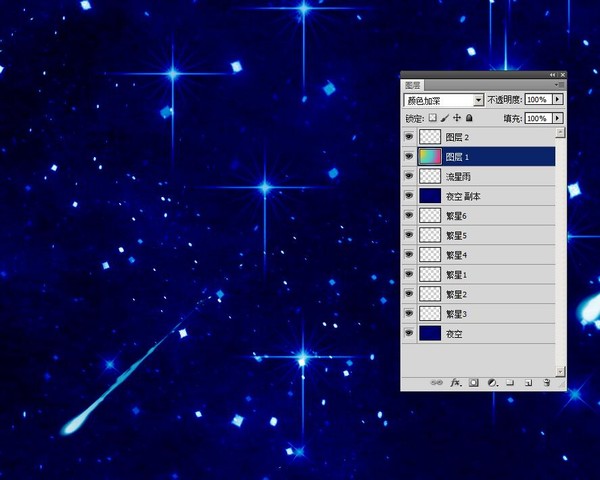Hide the 繁星1 layer

(x=409, y=274)
